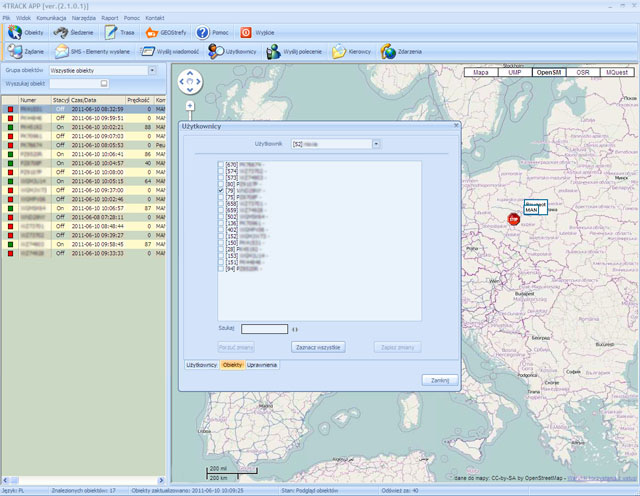Open the Kierowcy folder icon
The height and width of the screenshot is (496, 640).
point(339,51)
